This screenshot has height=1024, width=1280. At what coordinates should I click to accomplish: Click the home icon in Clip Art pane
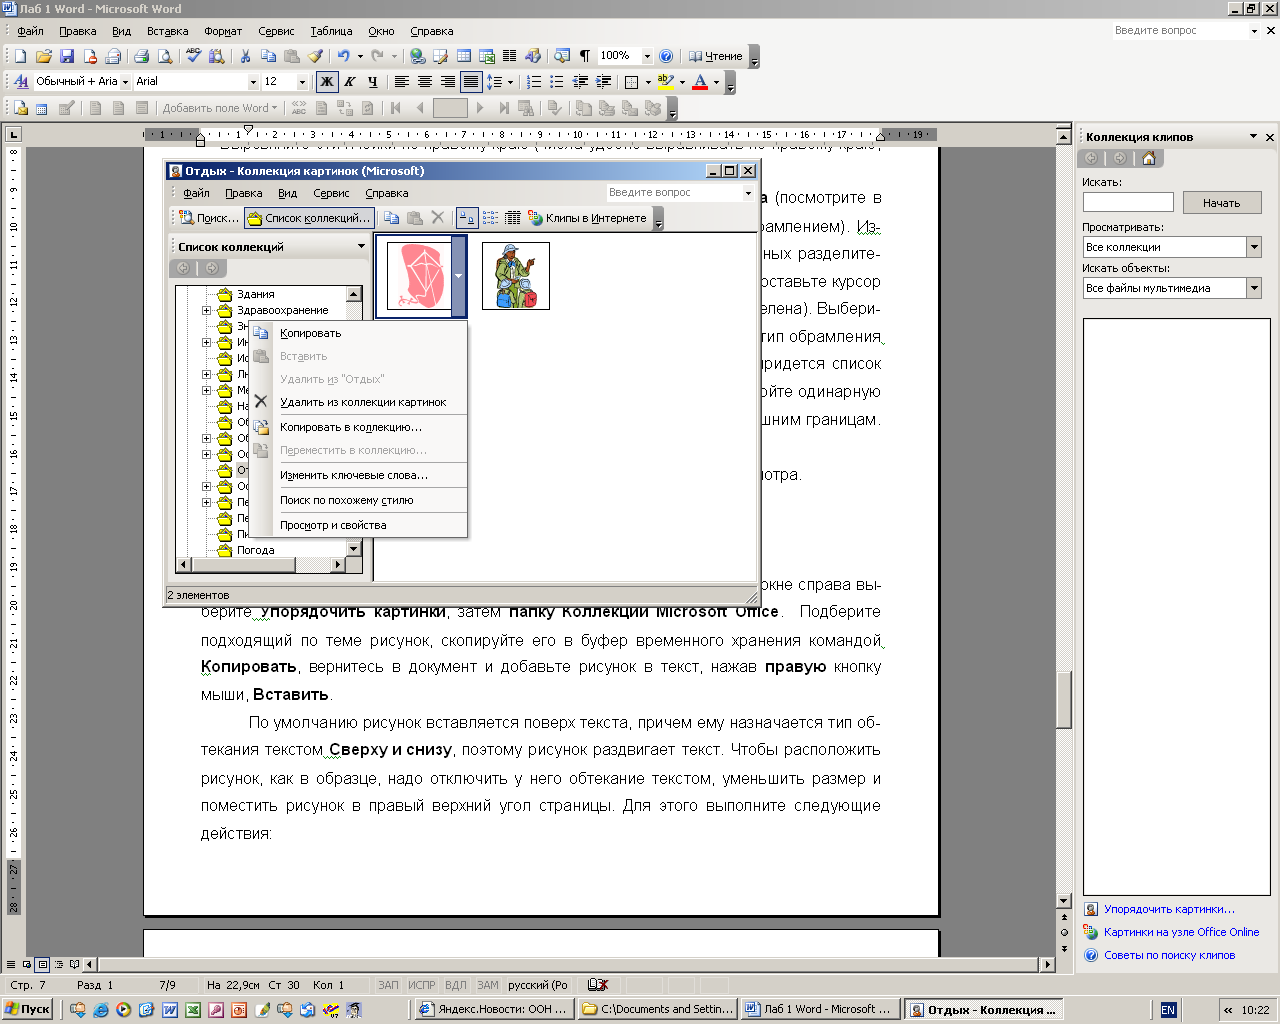tap(1148, 158)
